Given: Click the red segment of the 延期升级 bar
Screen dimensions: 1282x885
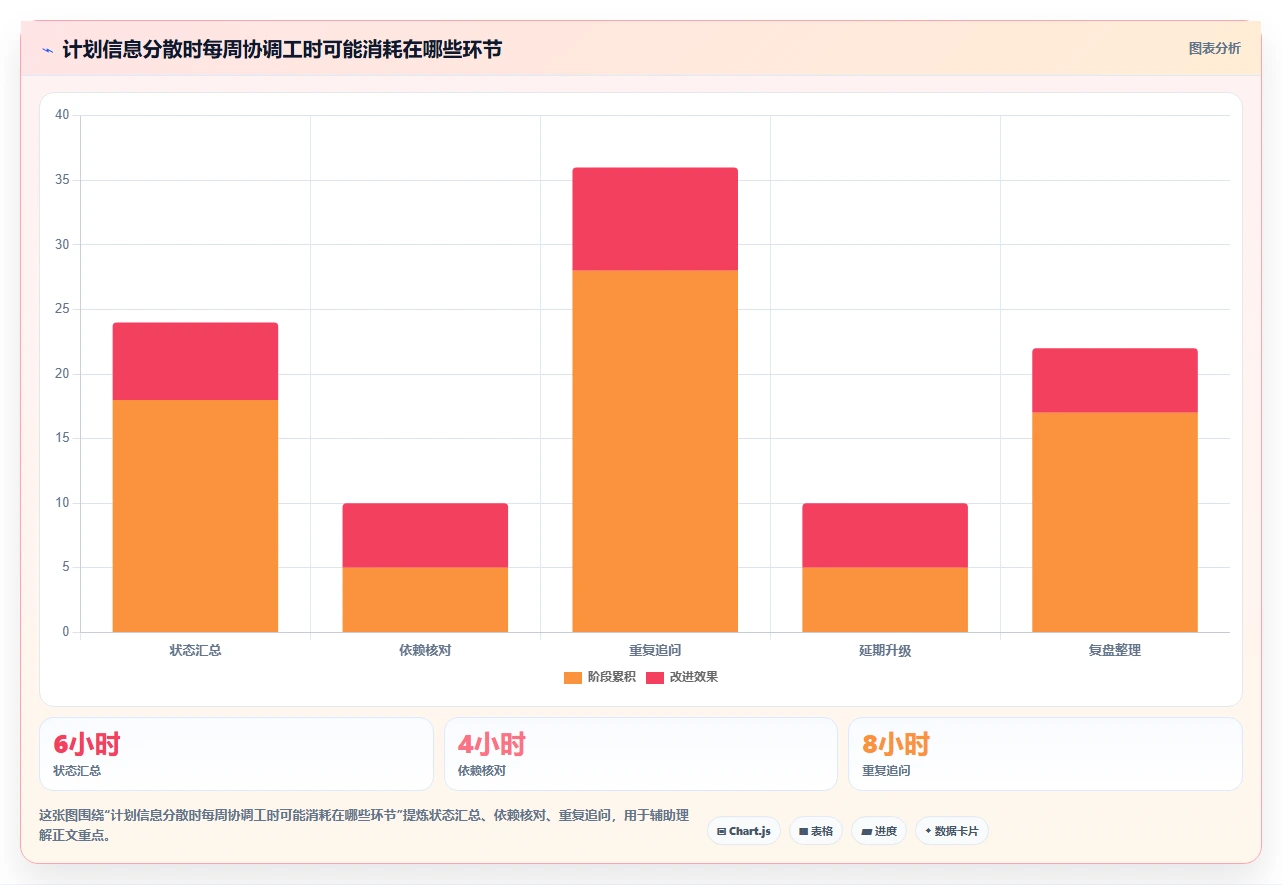Looking at the screenshot, I should (x=885, y=535).
